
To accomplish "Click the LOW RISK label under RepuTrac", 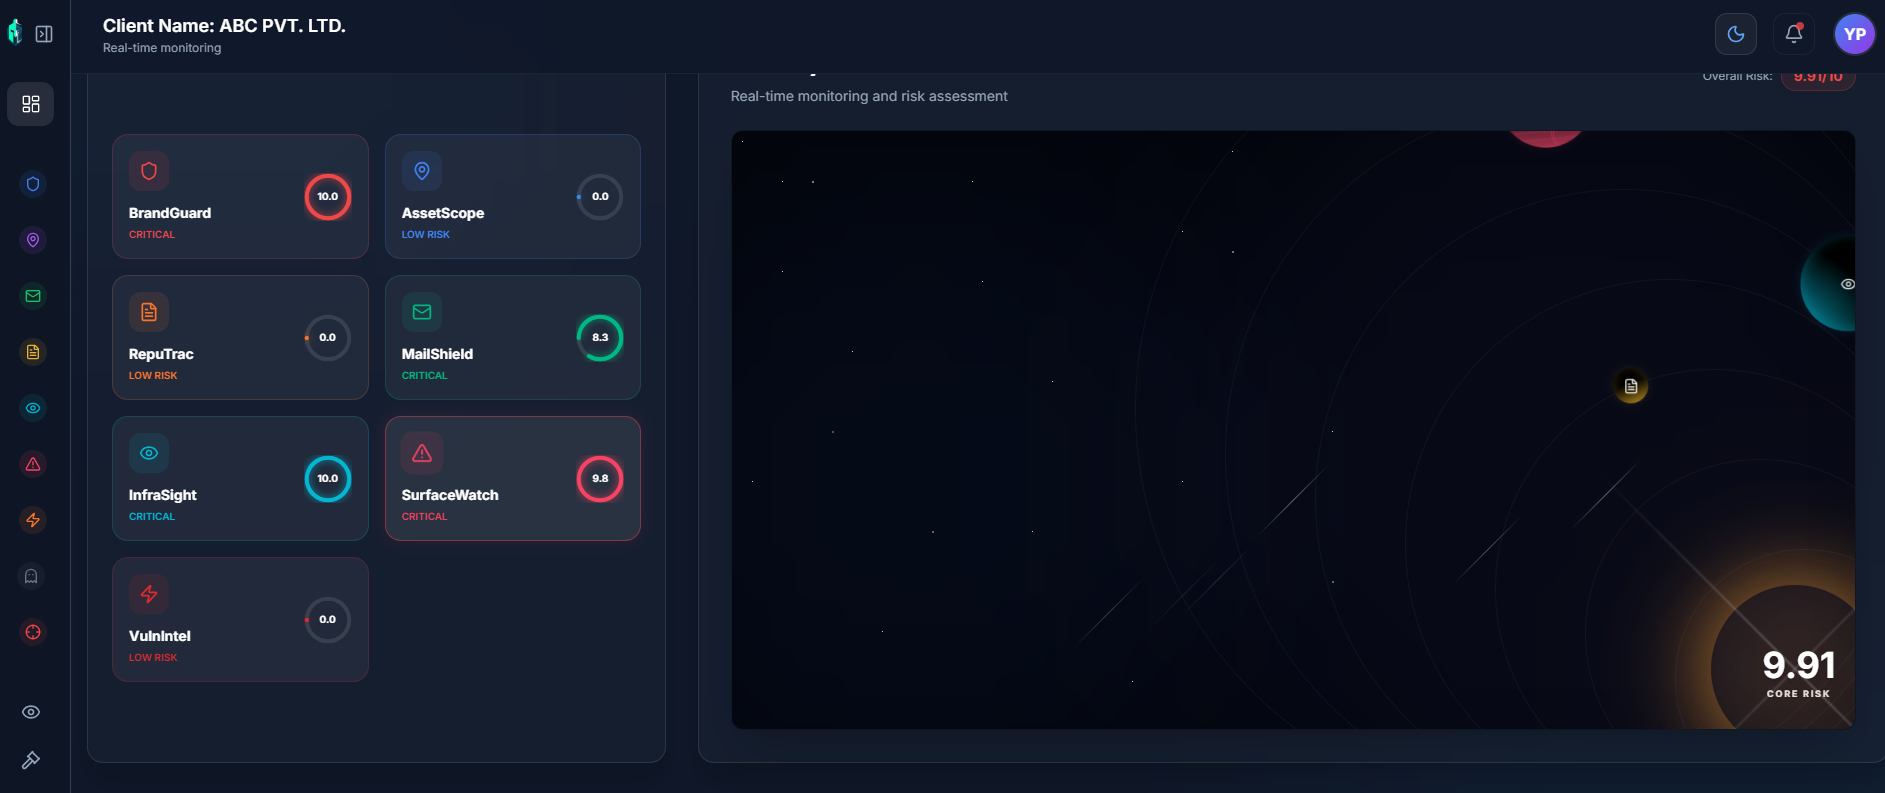I will 153,375.
